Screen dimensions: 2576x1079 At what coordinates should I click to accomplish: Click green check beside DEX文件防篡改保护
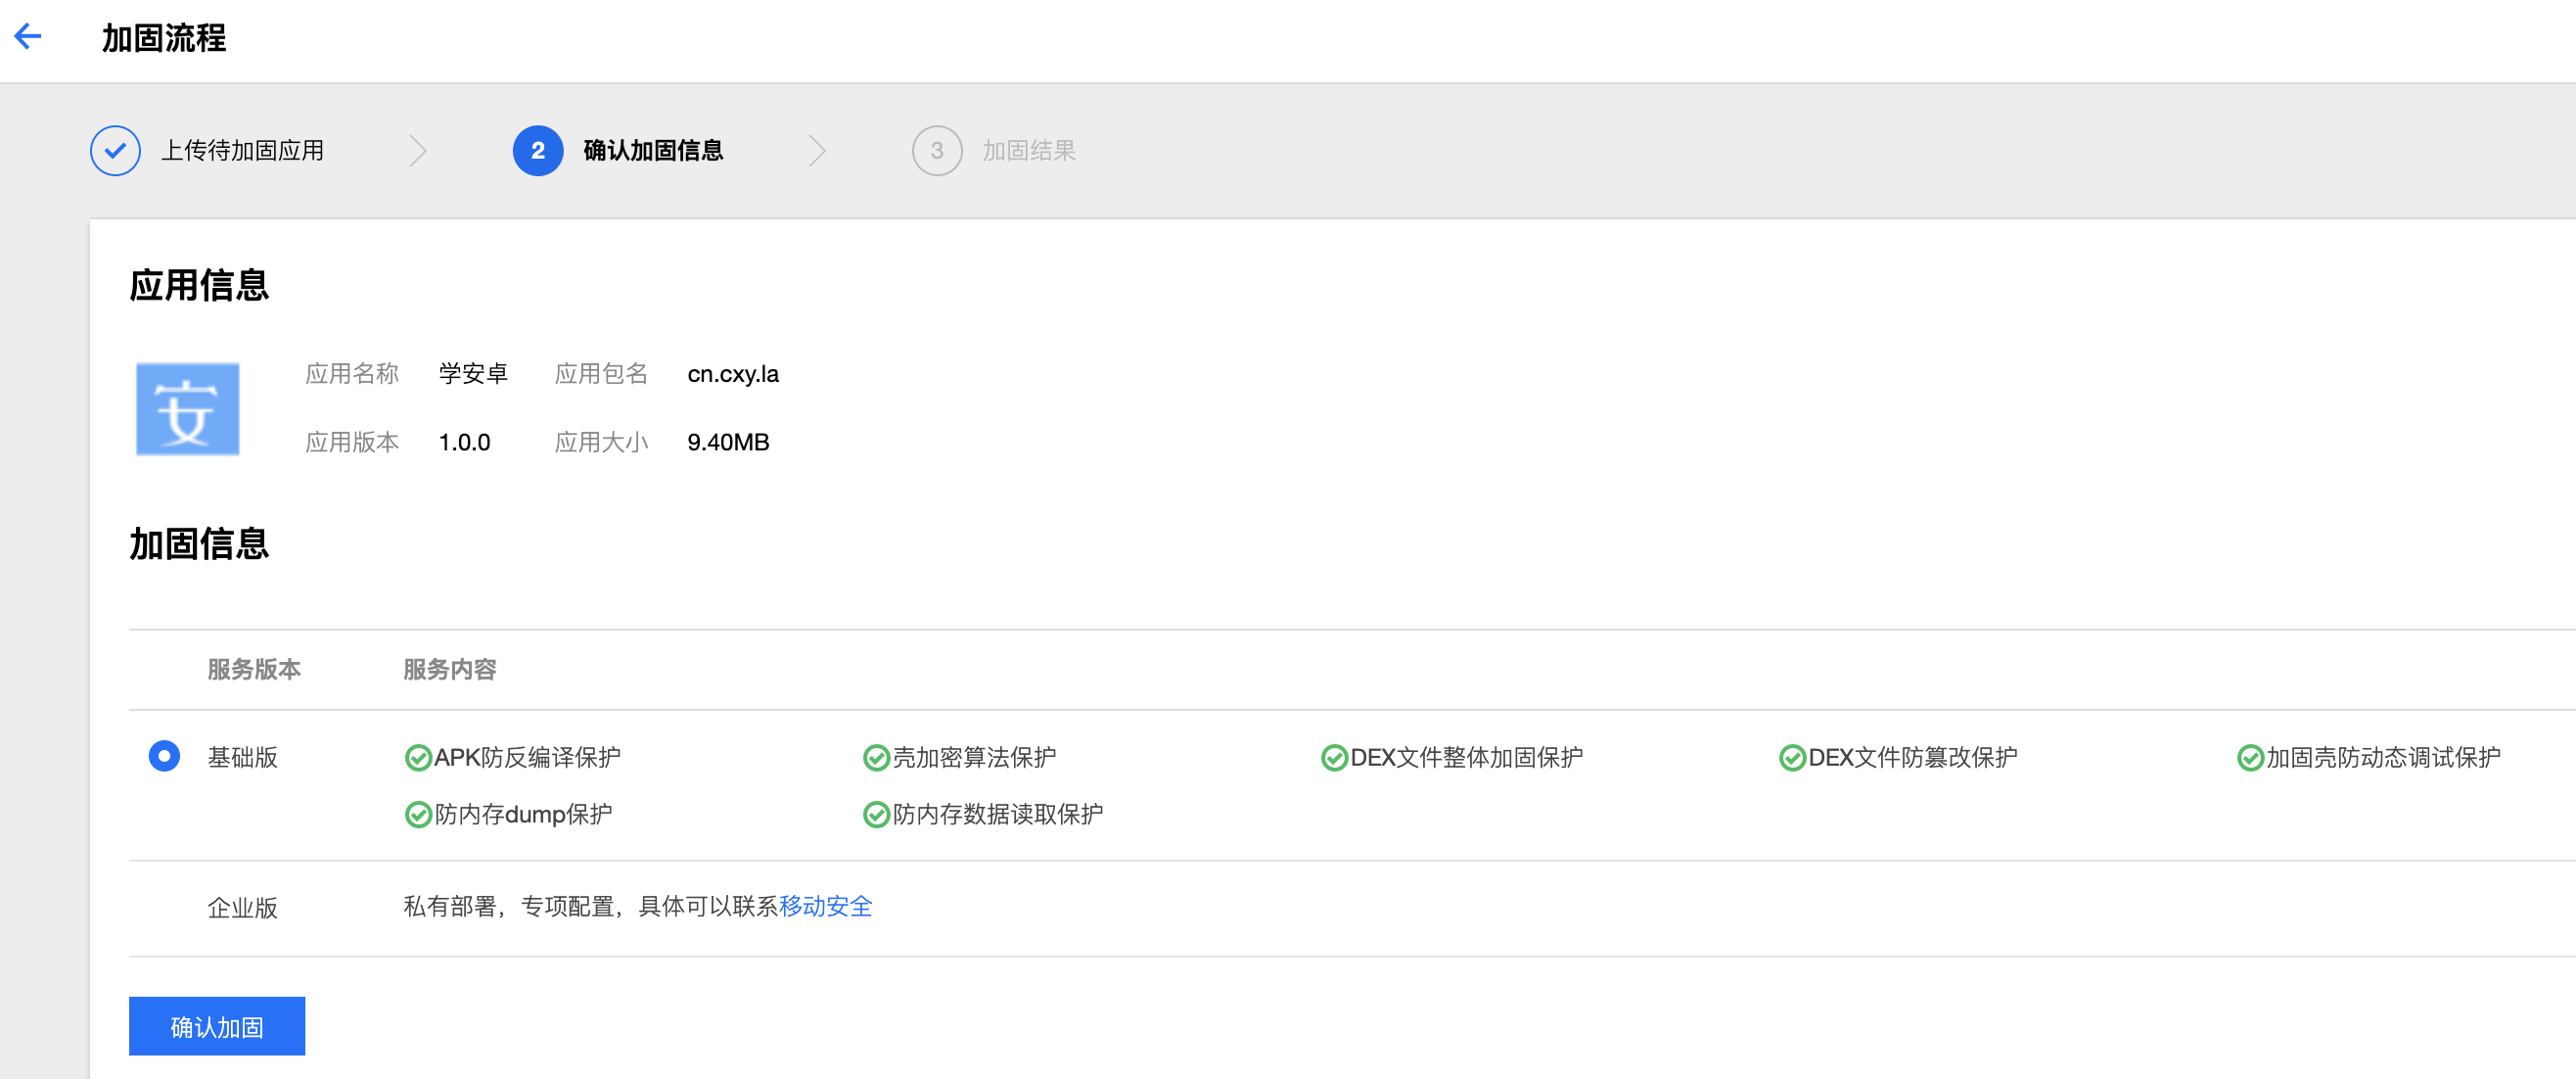click(x=1792, y=758)
